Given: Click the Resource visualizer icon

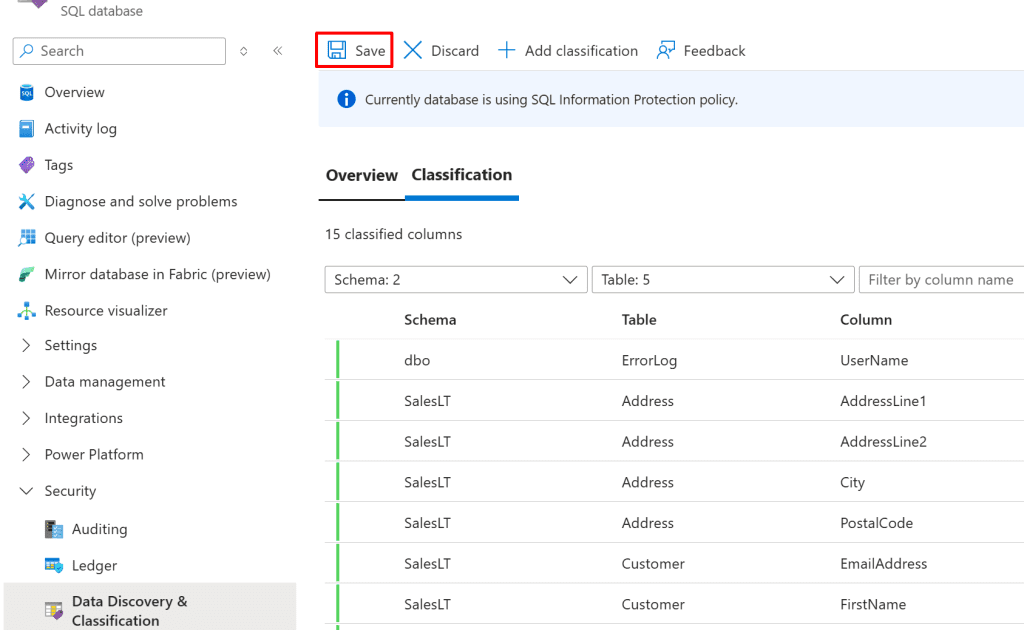Looking at the screenshot, I should [27, 311].
